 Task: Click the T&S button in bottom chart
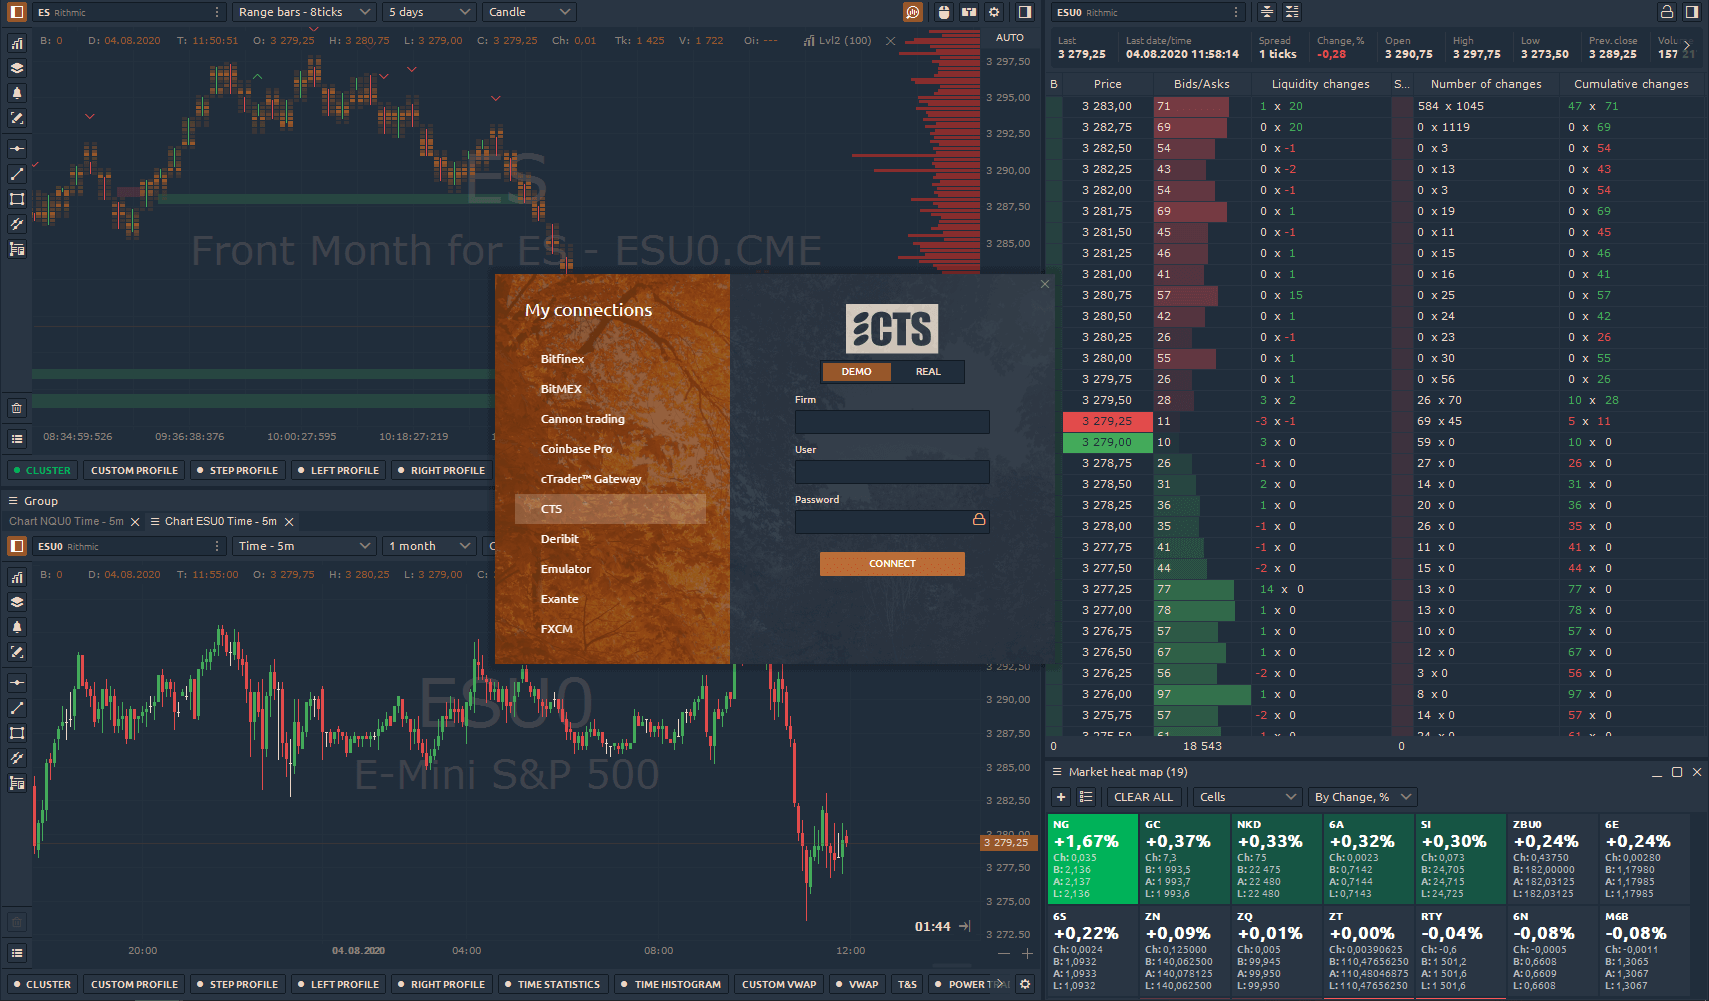907,984
